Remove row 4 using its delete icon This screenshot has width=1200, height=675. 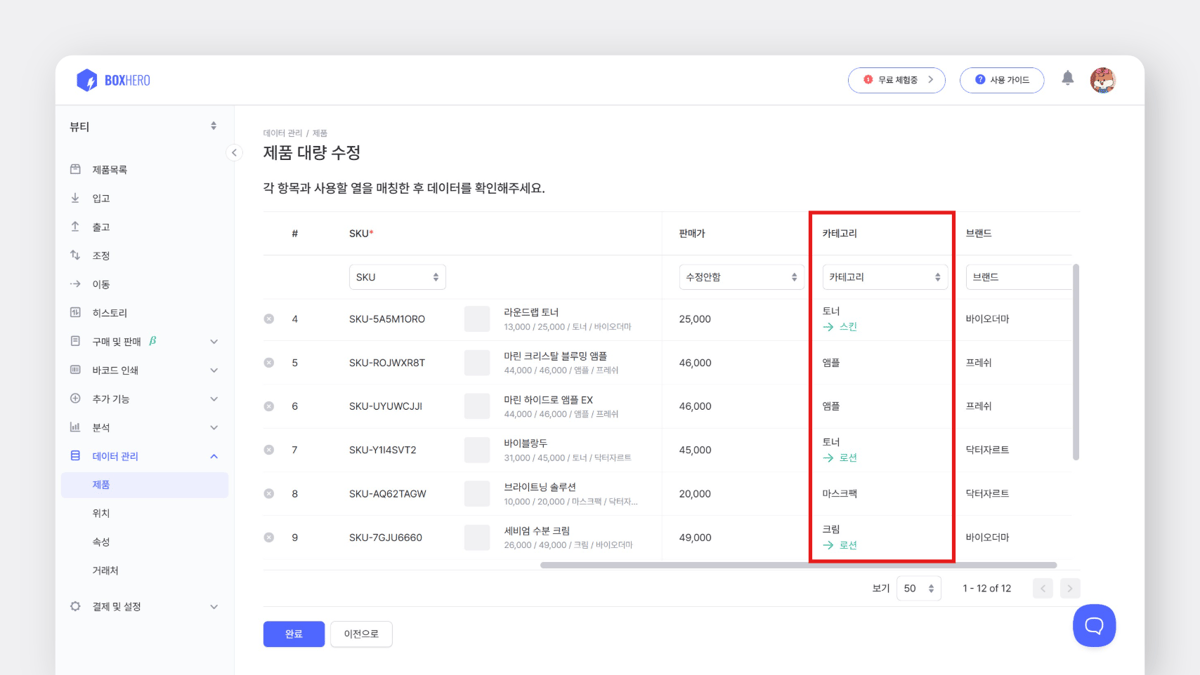pos(268,318)
